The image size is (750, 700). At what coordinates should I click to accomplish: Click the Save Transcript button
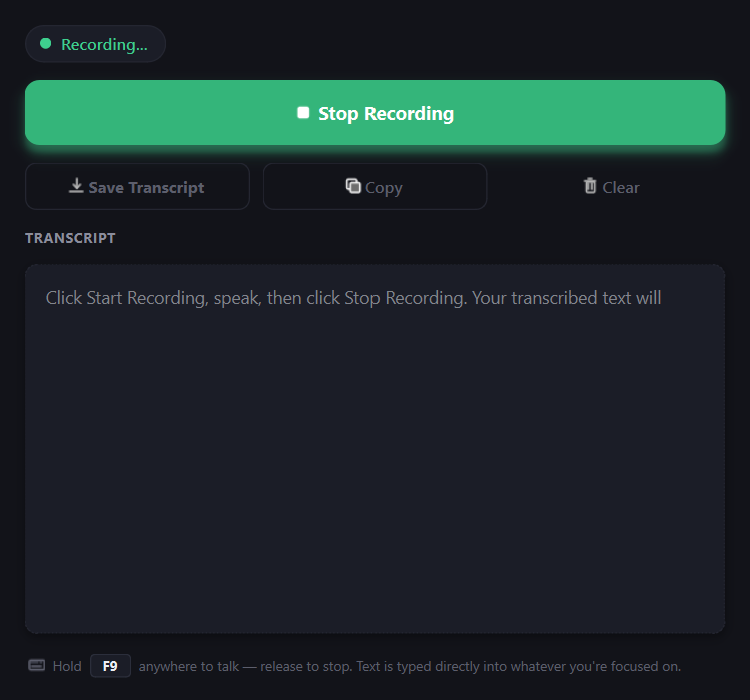137,187
